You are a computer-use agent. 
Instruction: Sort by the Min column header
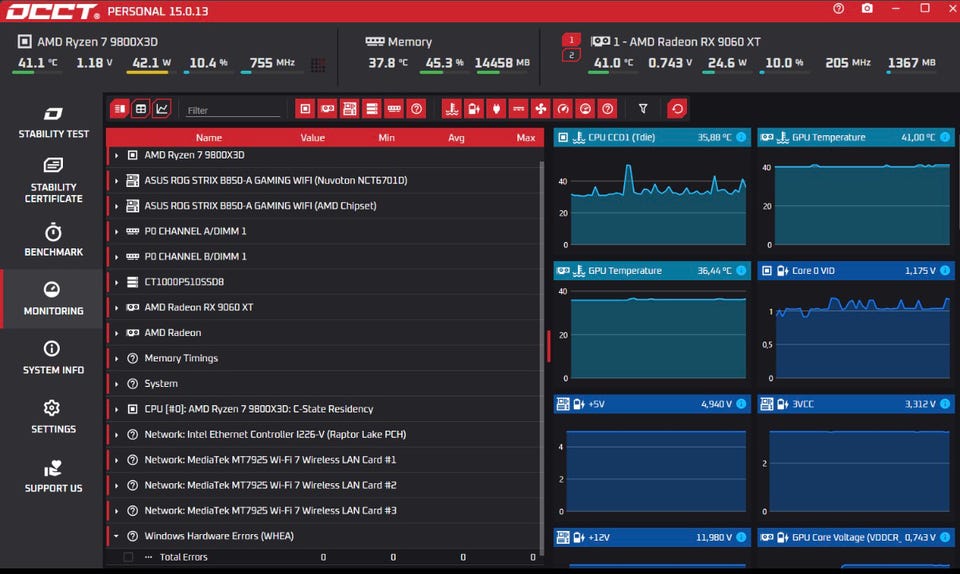tap(386, 138)
